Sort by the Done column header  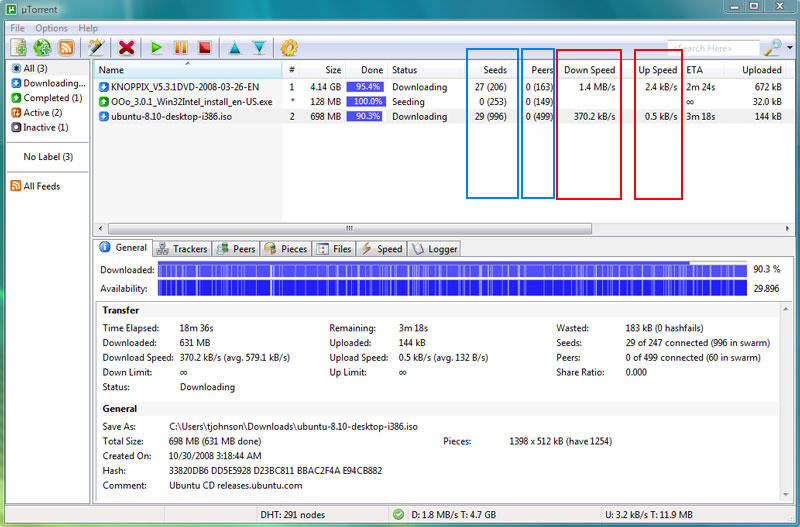tap(366, 70)
